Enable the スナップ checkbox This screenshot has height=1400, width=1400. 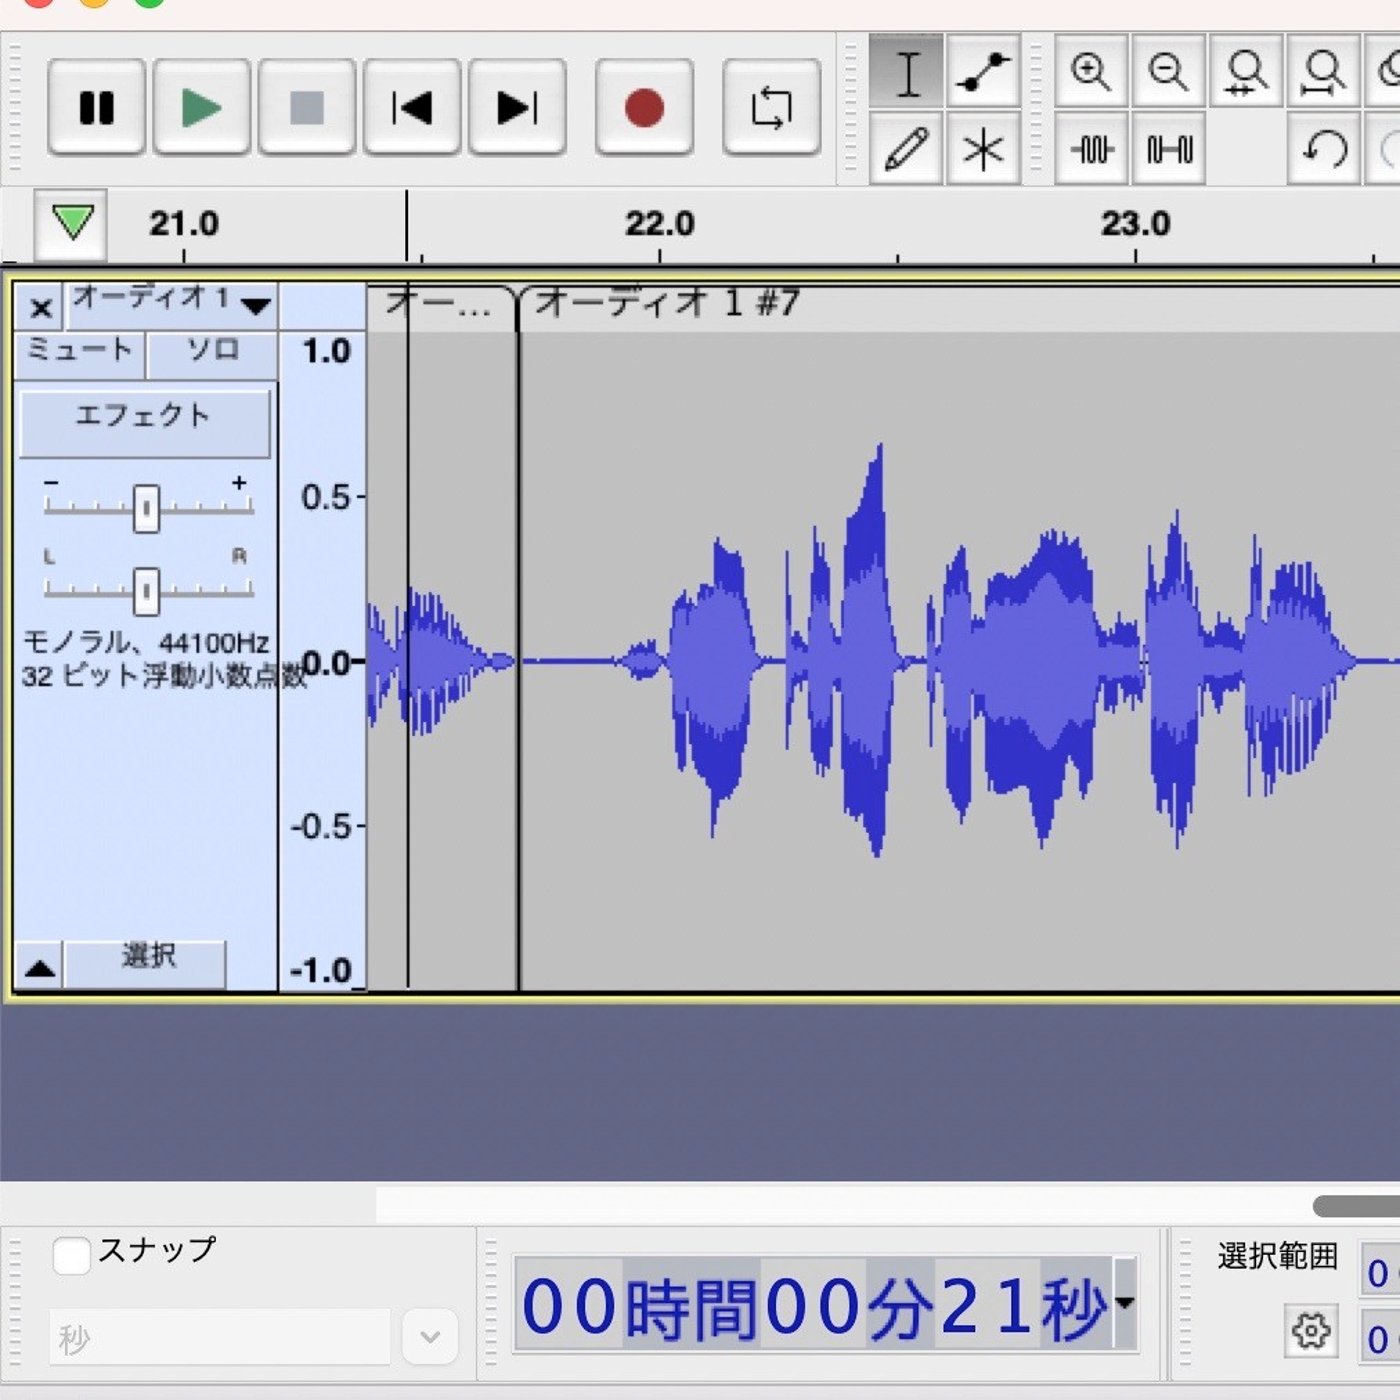[72, 1254]
